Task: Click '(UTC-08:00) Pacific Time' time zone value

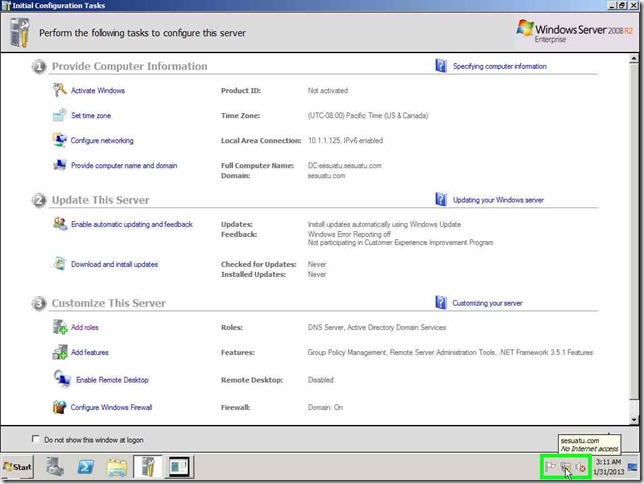Action: tap(368, 115)
